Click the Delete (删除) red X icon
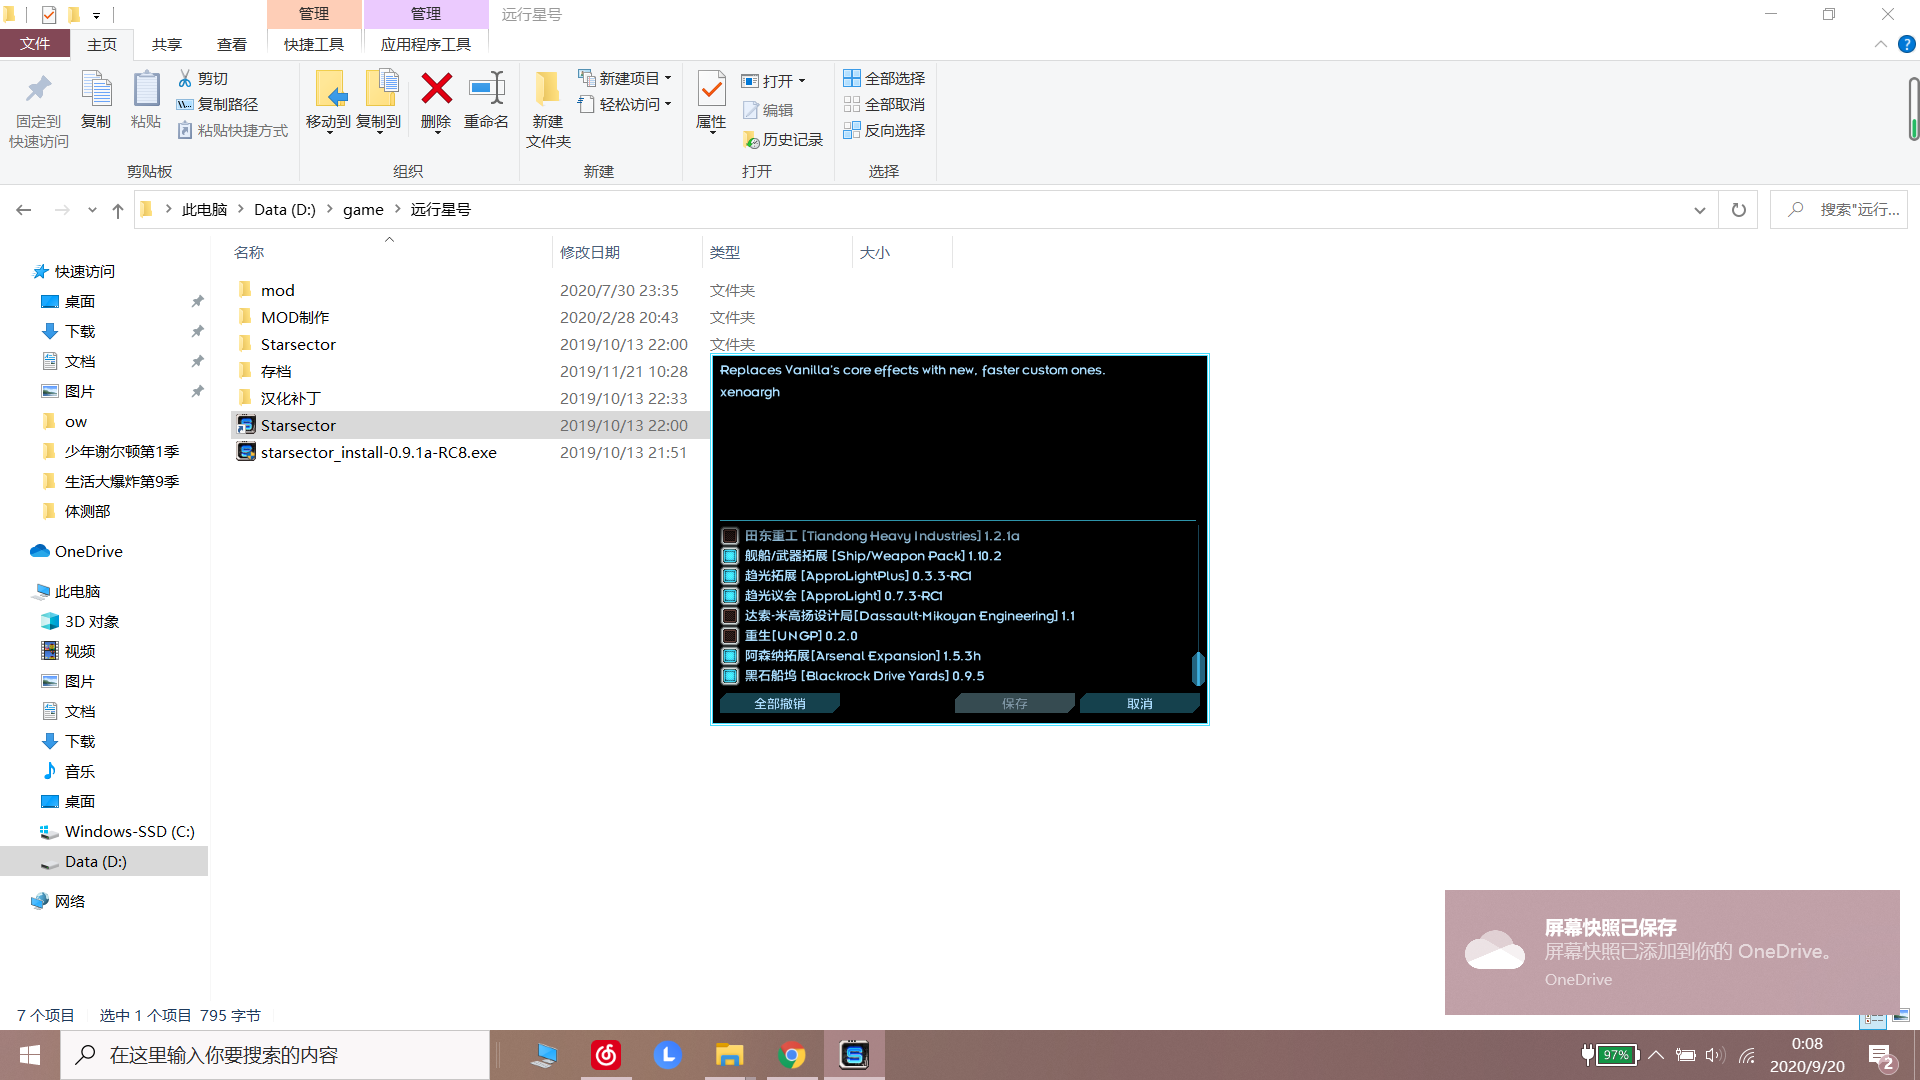Screen dimensions: 1920x1080 (436, 90)
